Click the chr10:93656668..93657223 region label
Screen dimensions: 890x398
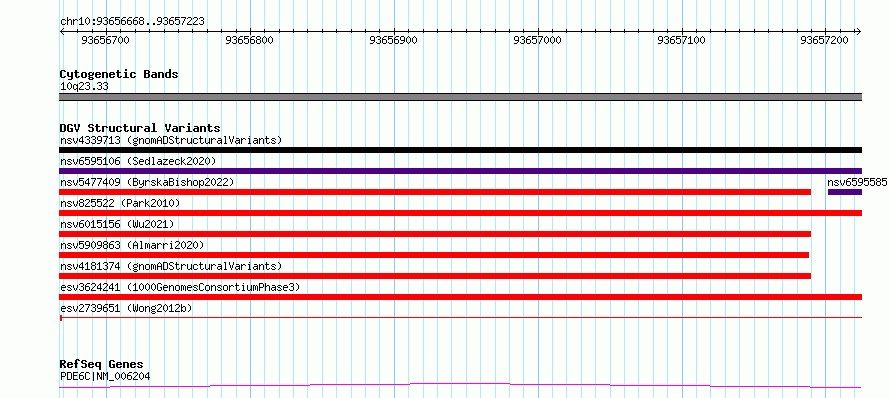point(132,22)
